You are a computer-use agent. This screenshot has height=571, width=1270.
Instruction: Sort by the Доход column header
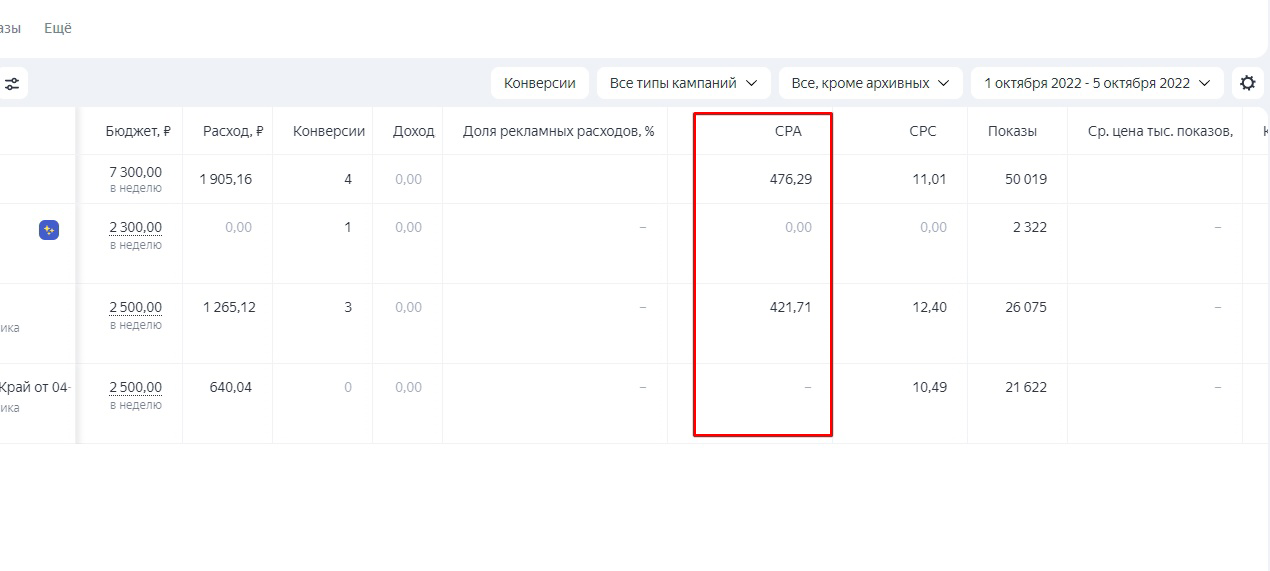(x=414, y=131)
